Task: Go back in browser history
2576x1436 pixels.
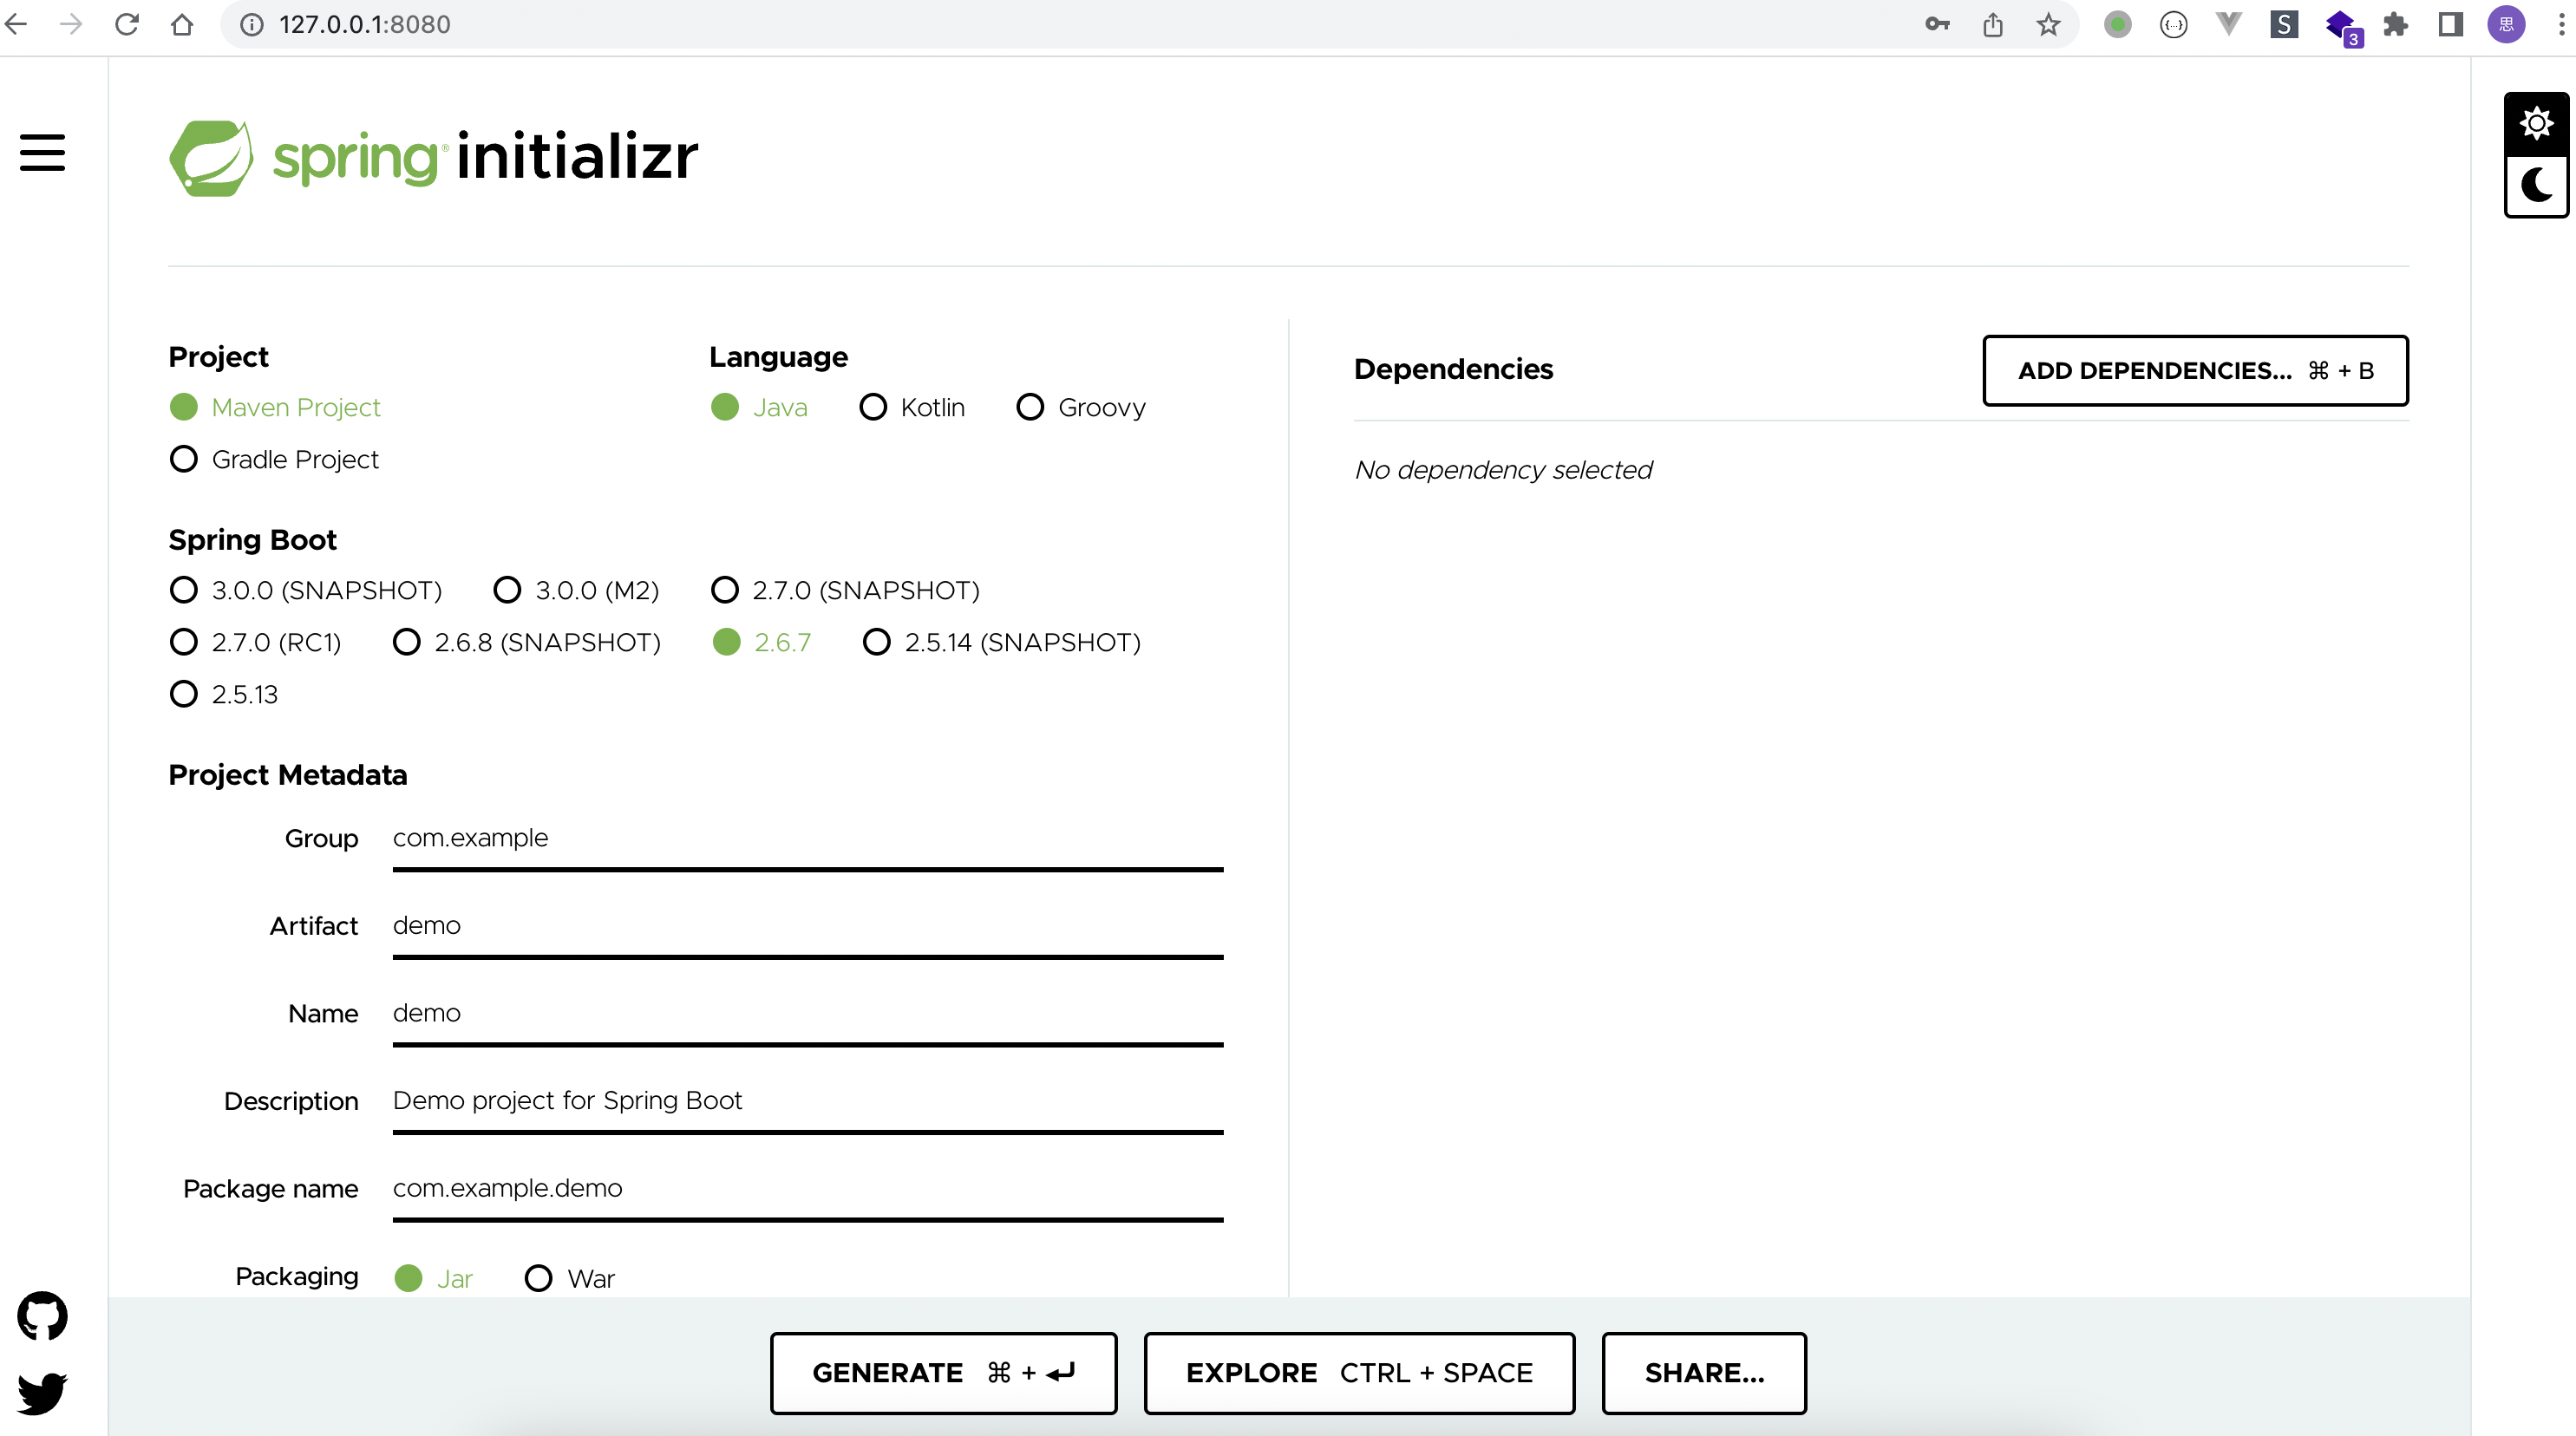Action: 16,24
